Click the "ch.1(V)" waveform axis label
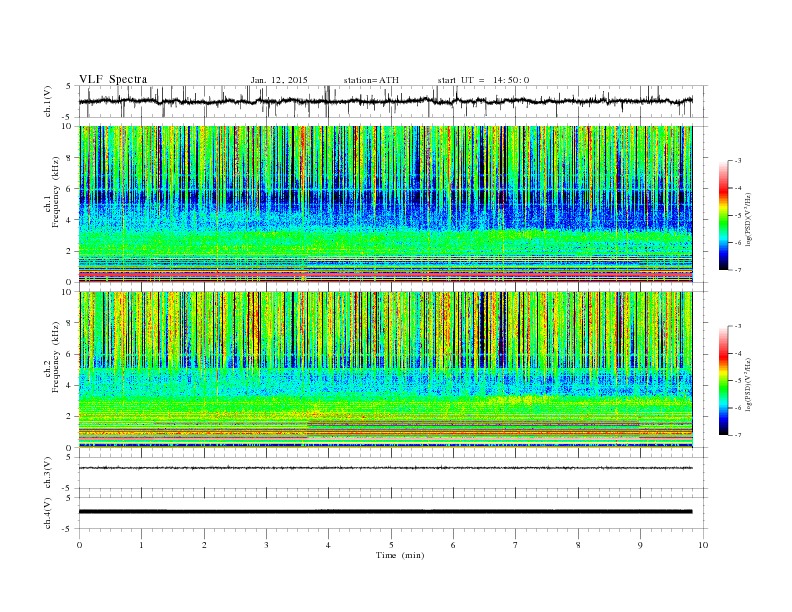The image size is (792, 612). pyautogui.click(x=48, y=101)
